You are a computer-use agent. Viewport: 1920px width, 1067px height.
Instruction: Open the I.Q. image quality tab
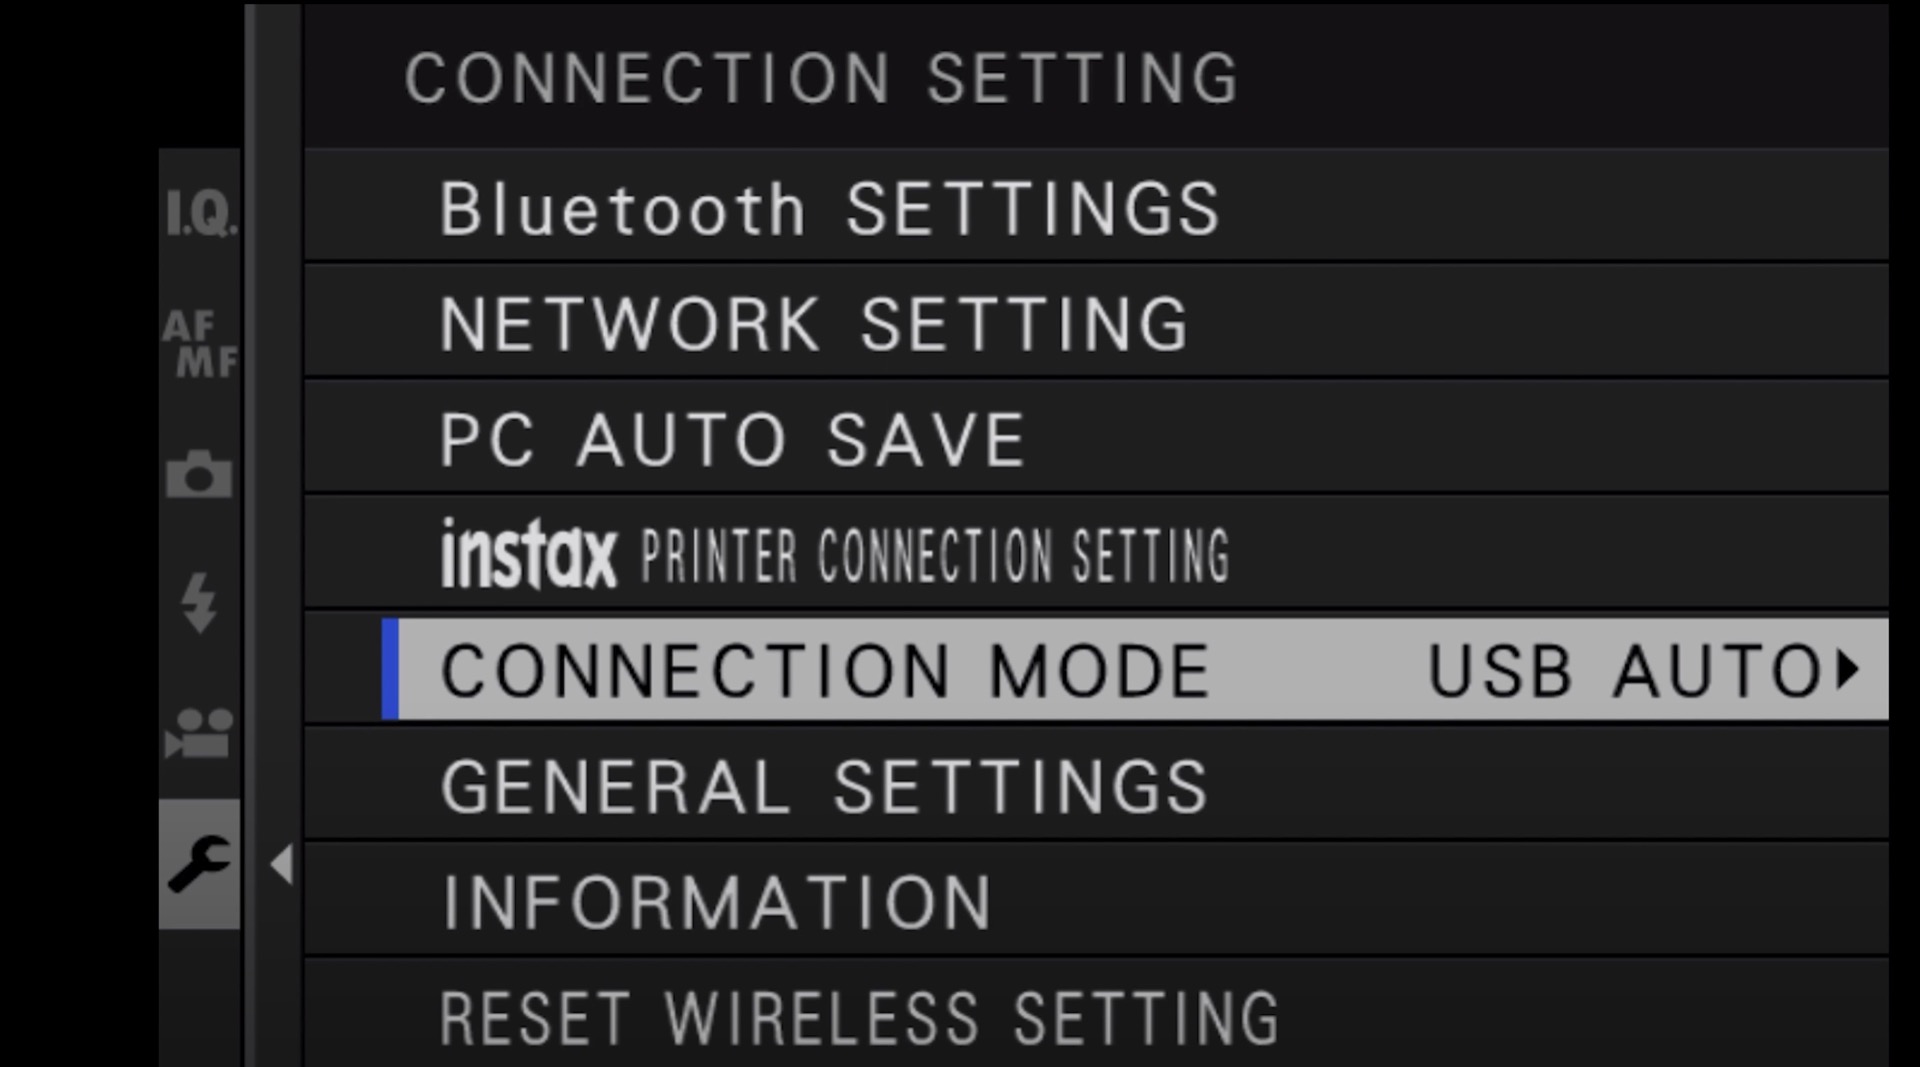click(x=200, y=213)
